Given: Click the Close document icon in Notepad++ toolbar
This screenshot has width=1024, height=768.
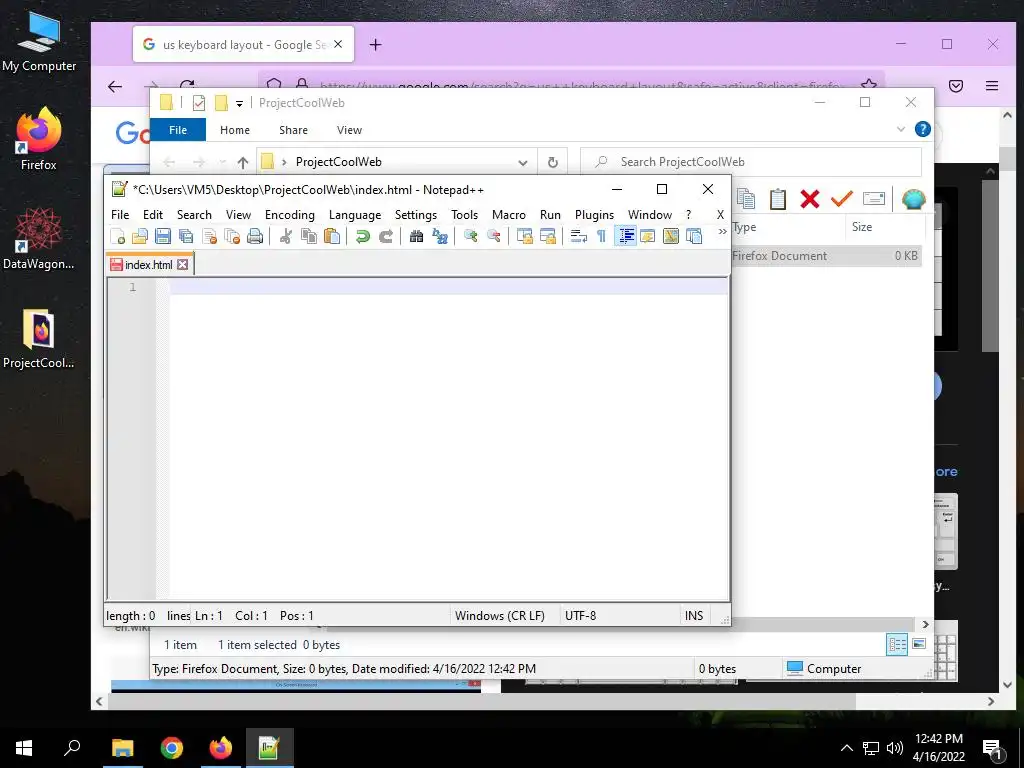Looking at the screenshot, I should coord(209,236).
